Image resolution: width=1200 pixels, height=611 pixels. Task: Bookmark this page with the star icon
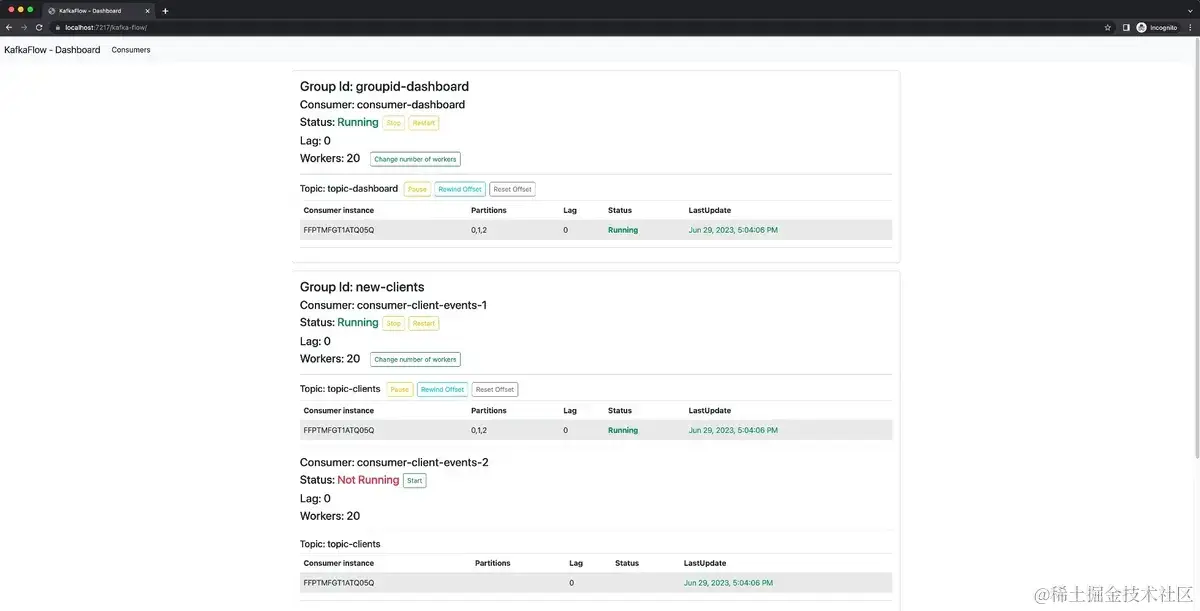[x=1107, y=28]
